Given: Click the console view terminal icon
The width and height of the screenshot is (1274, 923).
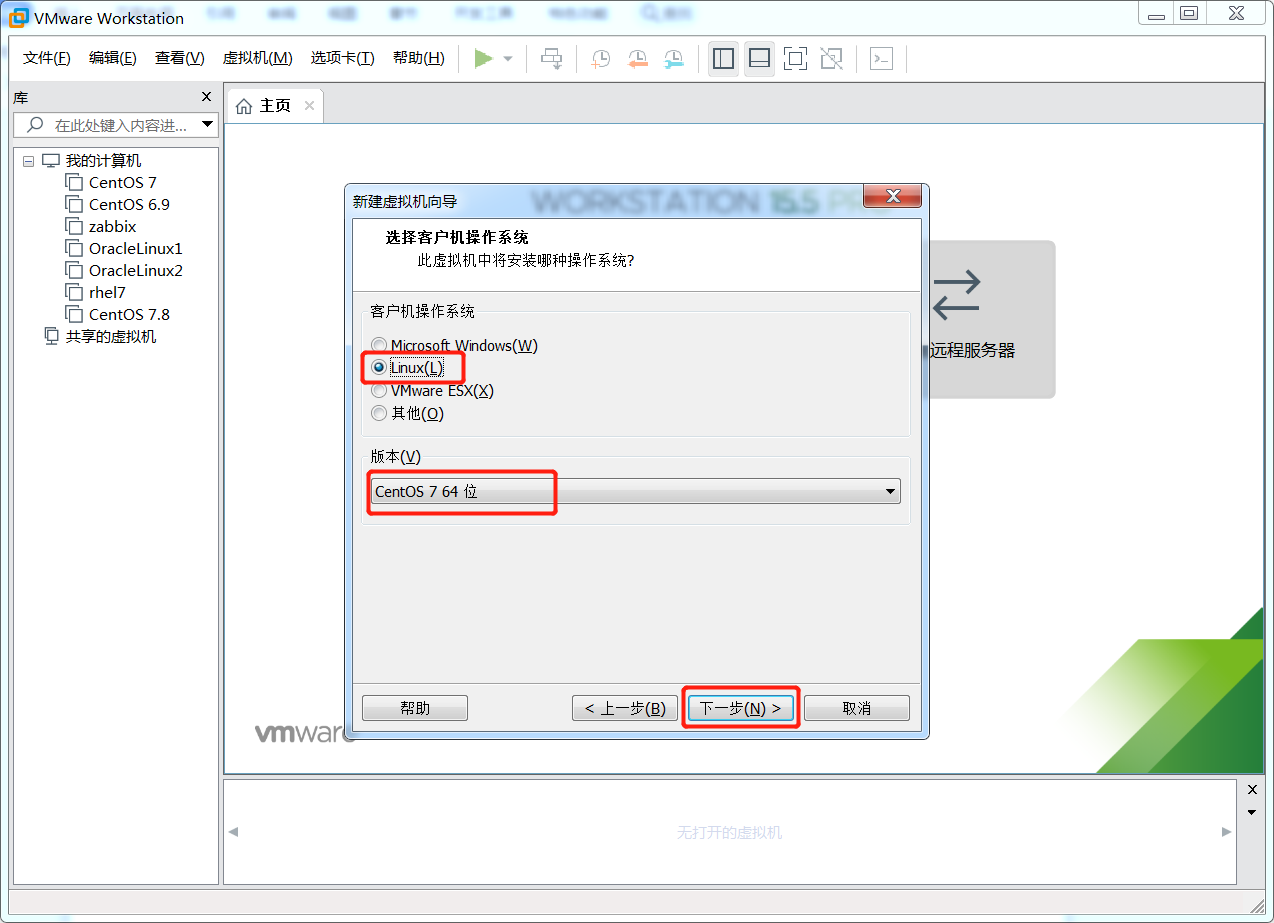Looking at the screenshot, I should coord(881,59).
